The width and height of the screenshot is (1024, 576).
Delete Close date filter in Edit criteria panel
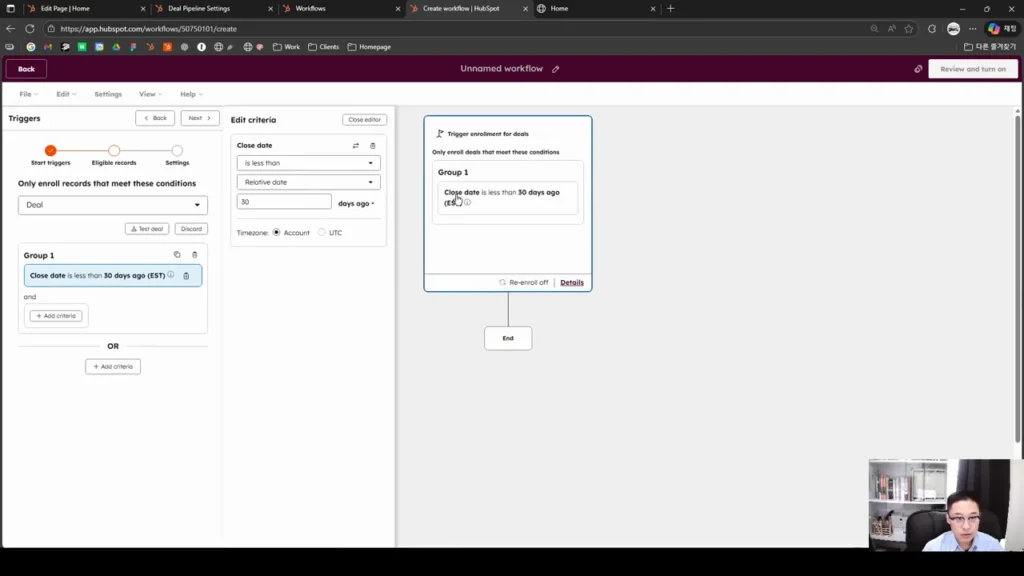pos(373,146)
